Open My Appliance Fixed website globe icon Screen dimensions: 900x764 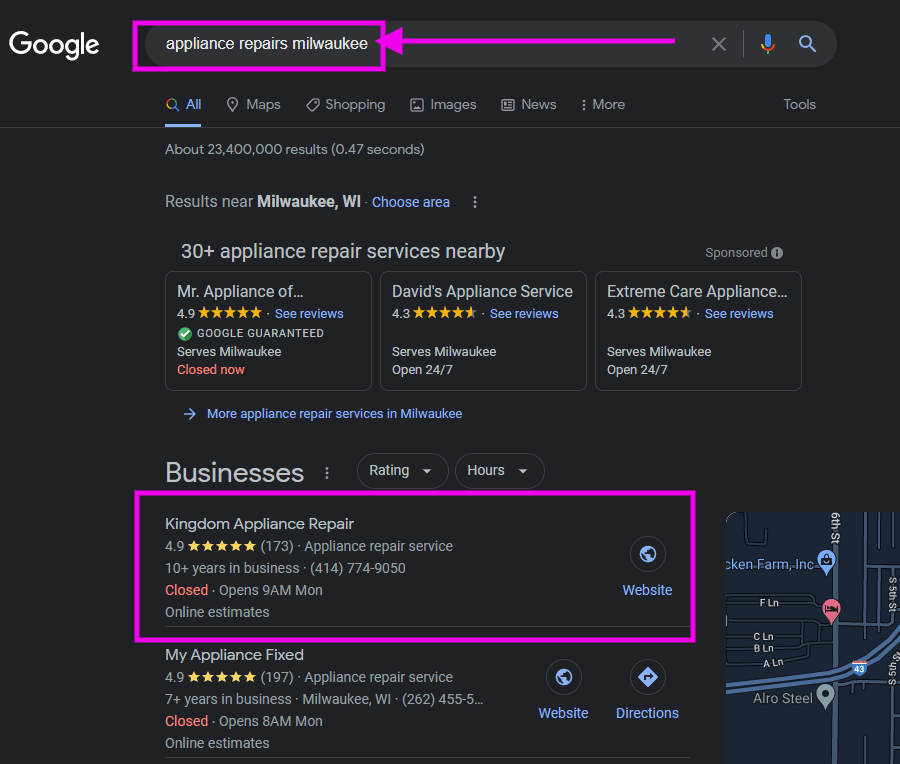click(x=564, y=677)
